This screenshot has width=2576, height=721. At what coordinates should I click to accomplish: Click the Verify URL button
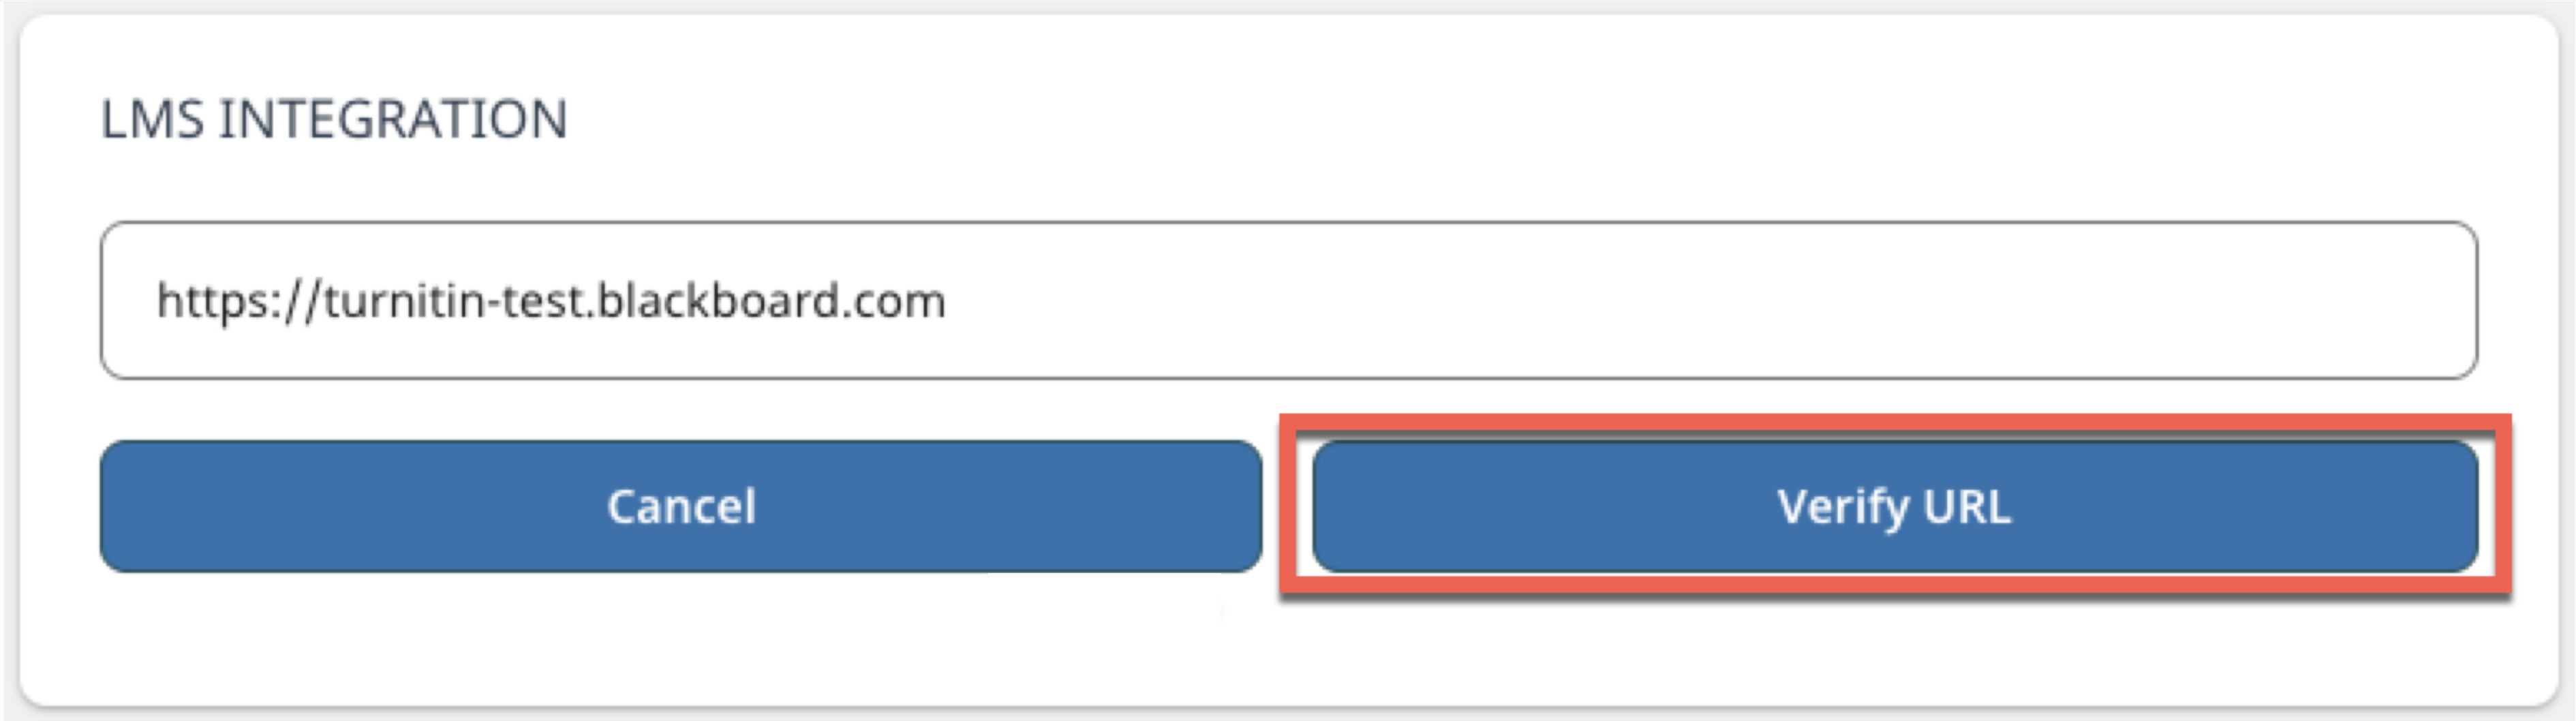pyautogui.click(x=1894, y=506)
